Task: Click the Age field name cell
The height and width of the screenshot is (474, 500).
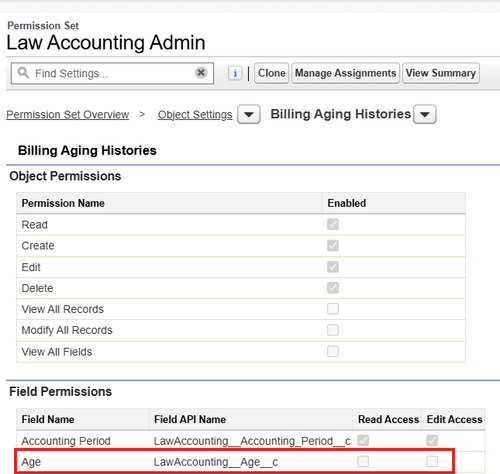Action: (x=31, y=462)
